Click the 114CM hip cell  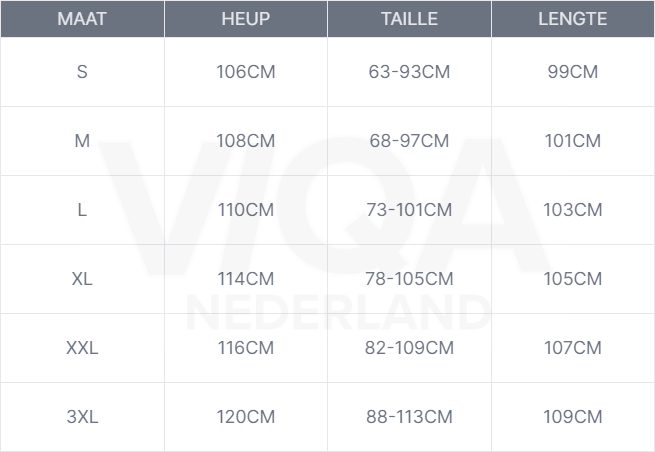click(x=245, y=279)
